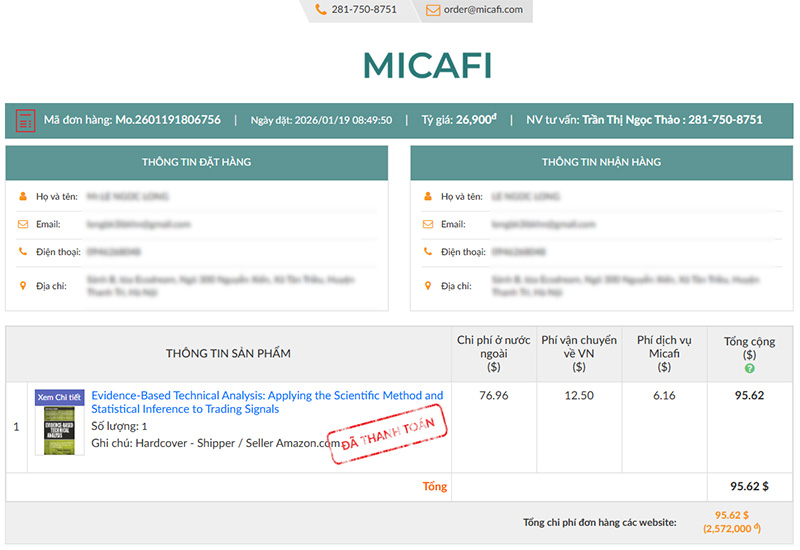Click the Email label in Thông tin nhận hàng

tap(453, 224)
